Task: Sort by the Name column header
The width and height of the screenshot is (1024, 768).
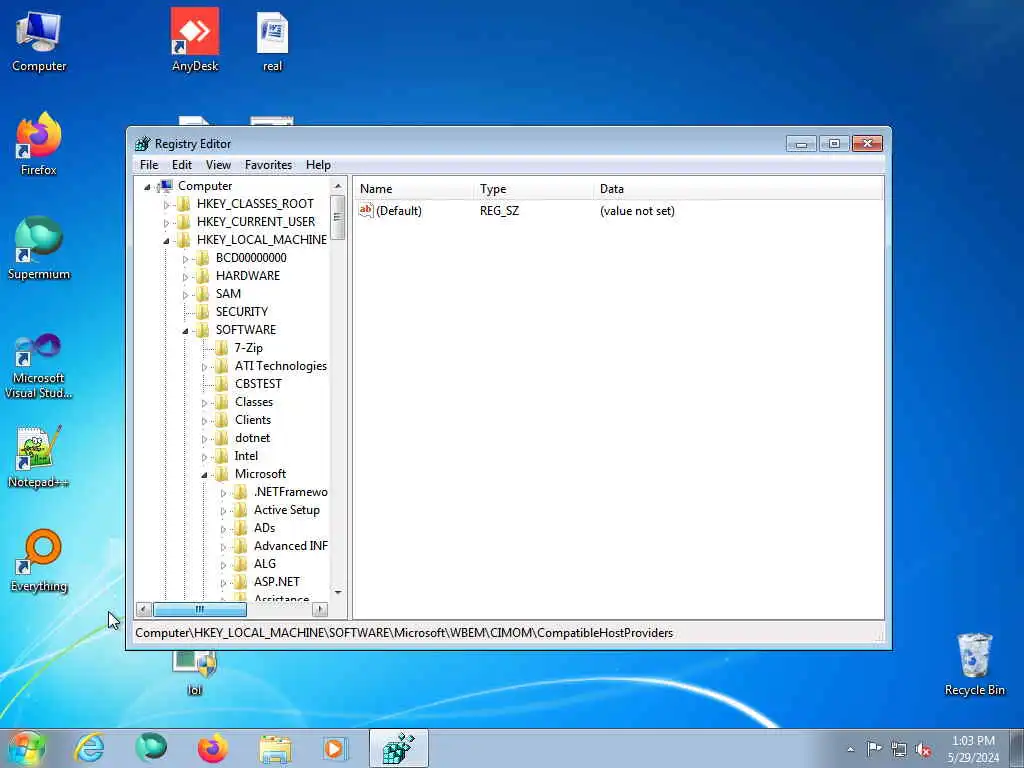Action: coord(414,189)
